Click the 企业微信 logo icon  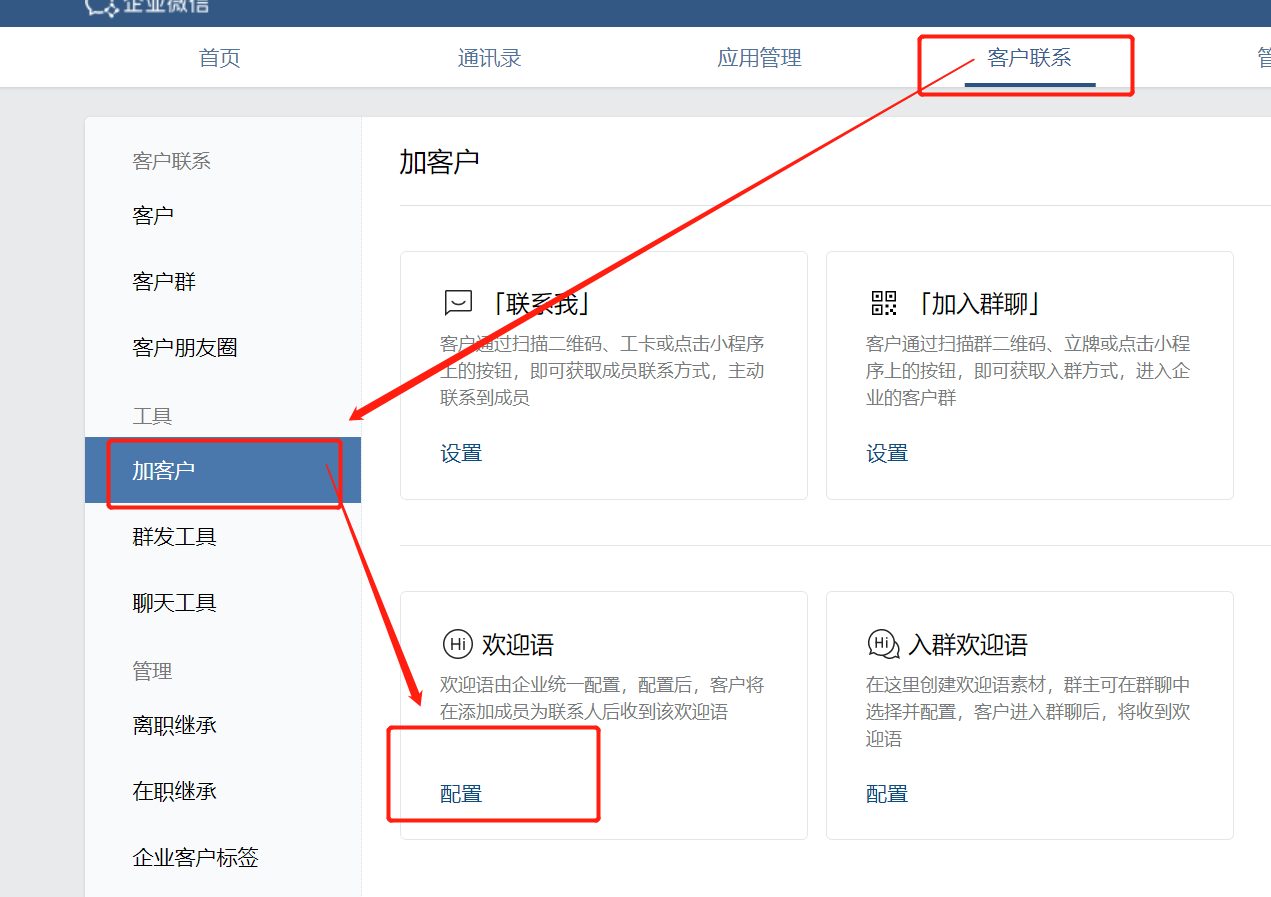tap(101, 7)
